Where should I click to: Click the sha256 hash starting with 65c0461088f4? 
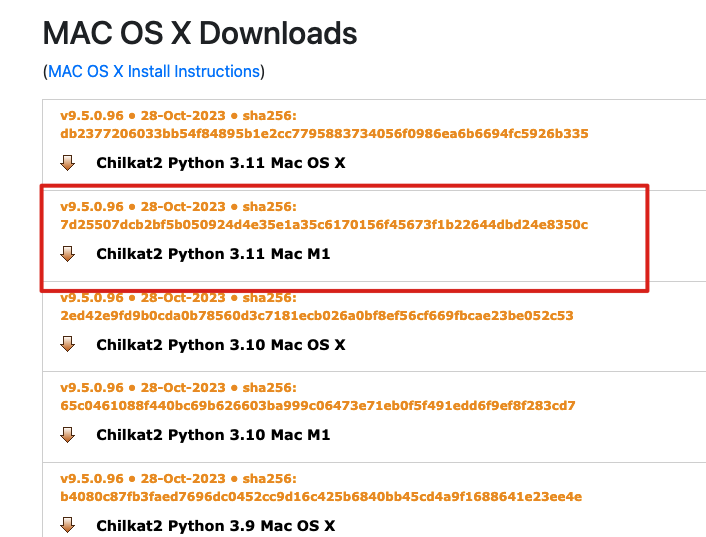[x=318, y=405]
